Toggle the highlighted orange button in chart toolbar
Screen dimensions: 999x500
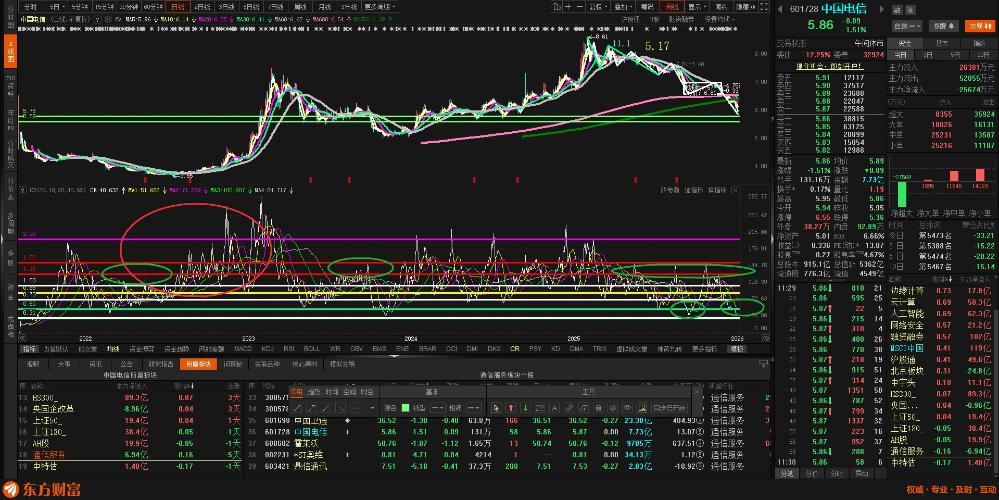[672, 6]
